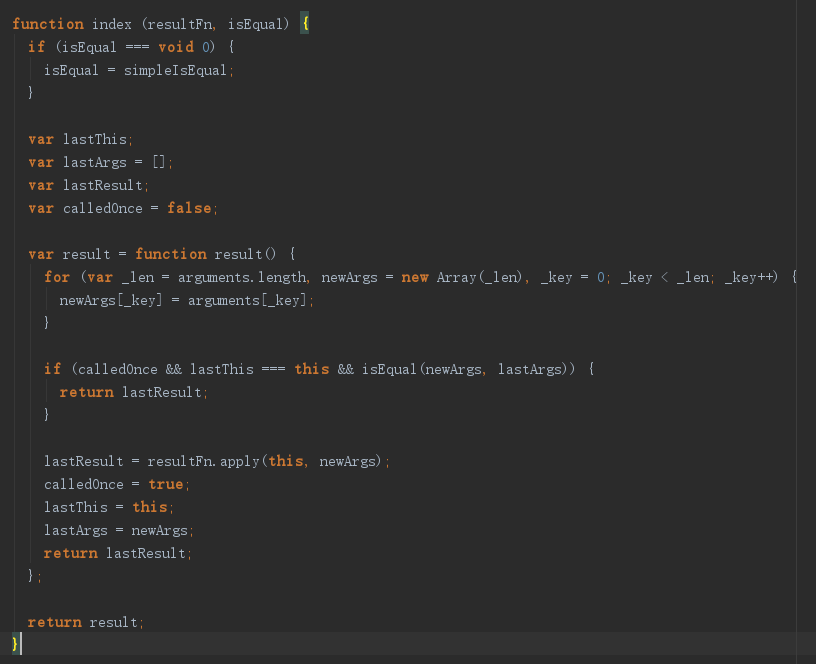Select the simpleIsEqual identifier
This screenshot has height=664, width=816.
(176, 70)
